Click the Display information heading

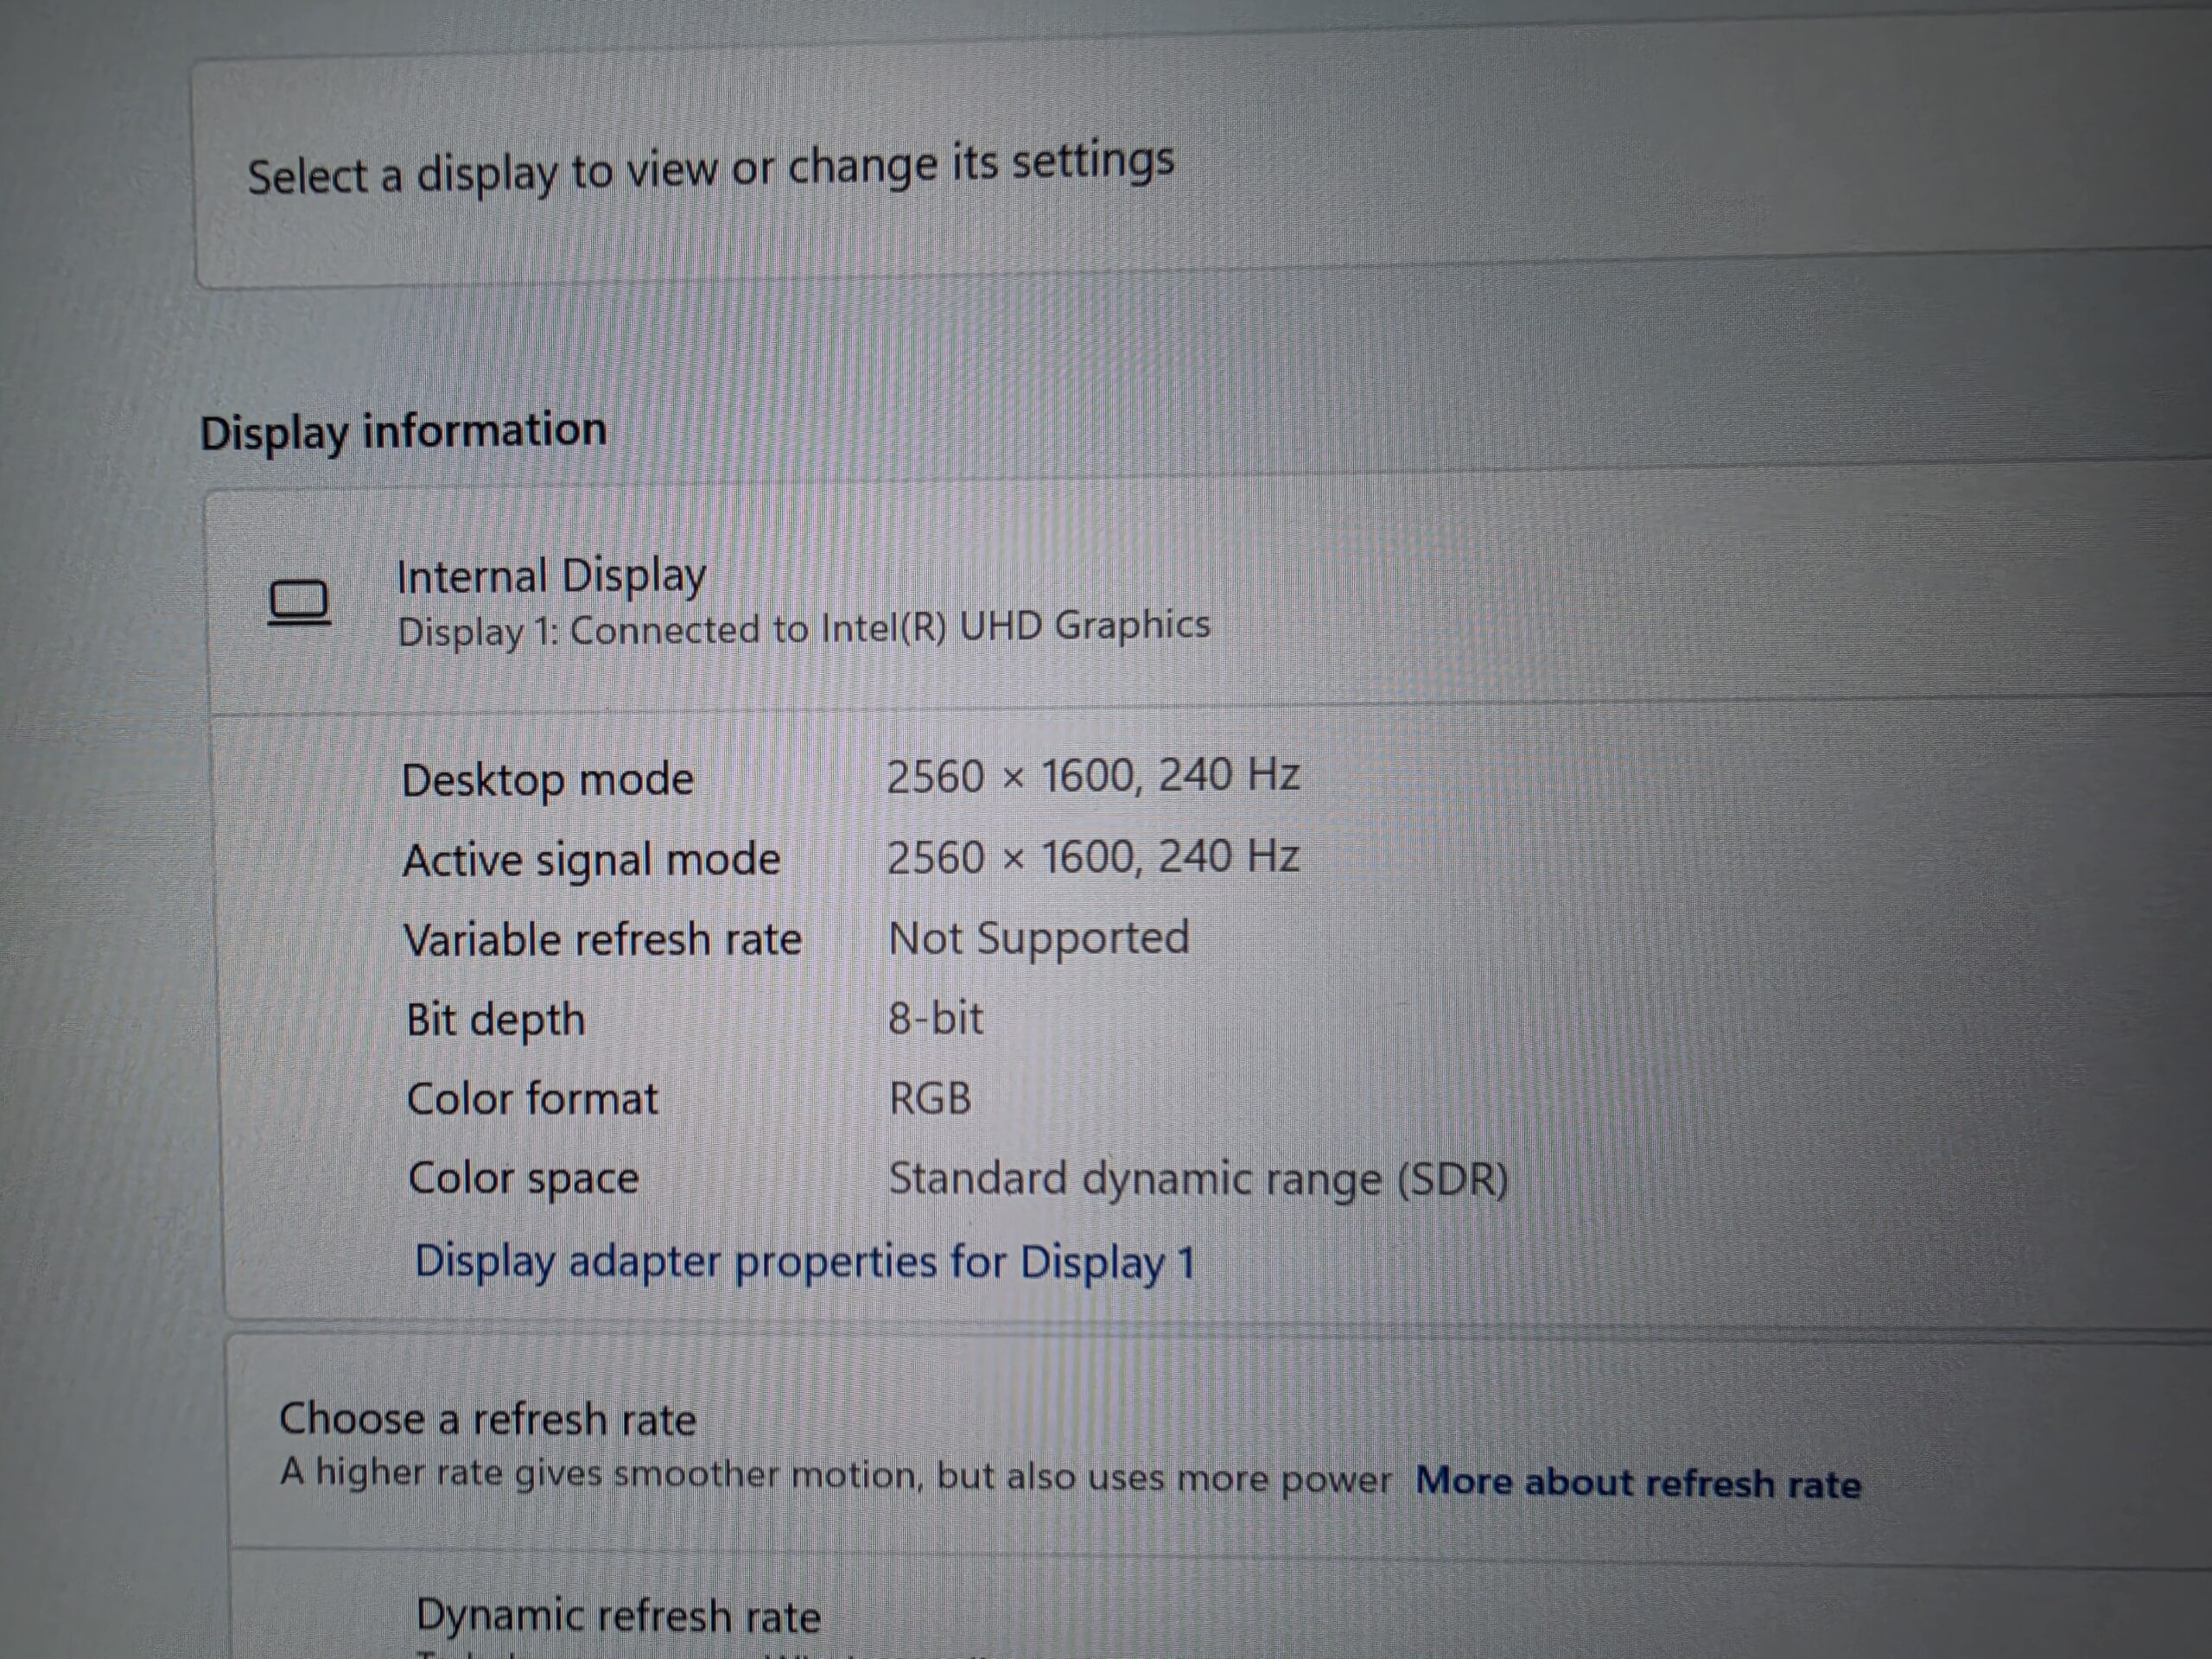click(x=403, y=432)
